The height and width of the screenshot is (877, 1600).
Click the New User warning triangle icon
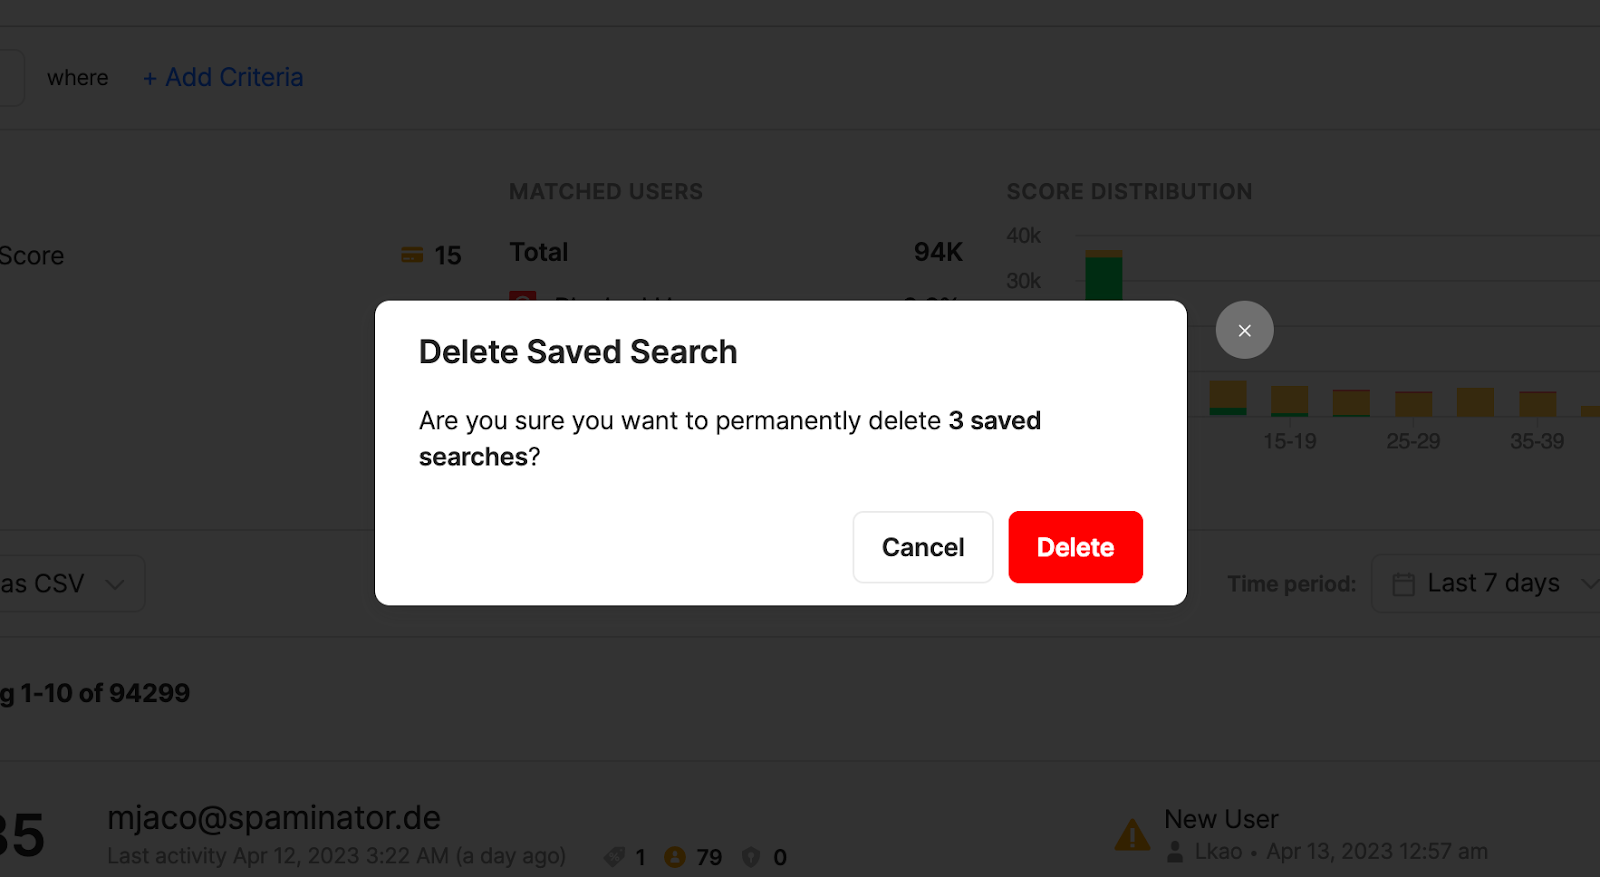click(x=1132, y=834)
